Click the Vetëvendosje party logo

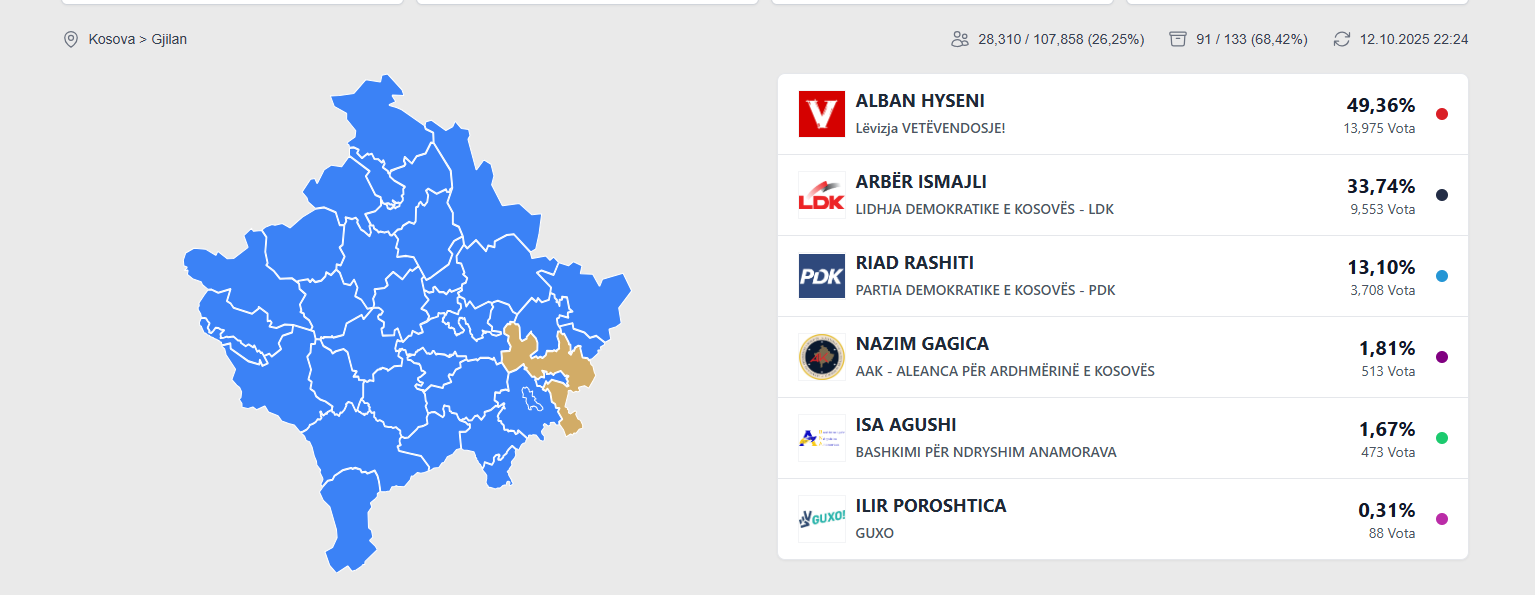(x=822, y=114)
